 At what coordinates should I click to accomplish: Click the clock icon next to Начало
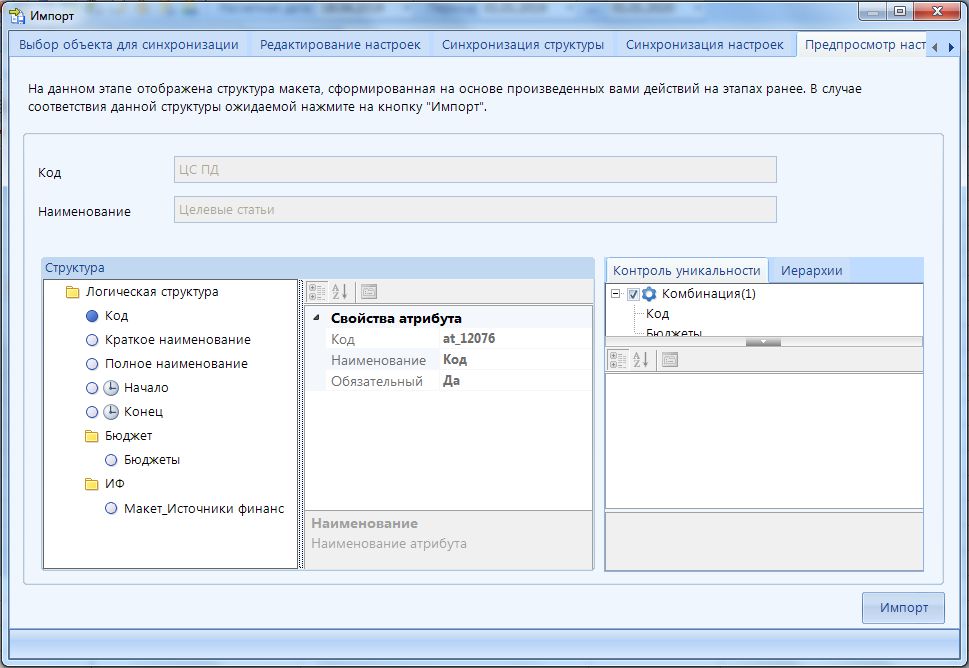[x=111, y=388]
